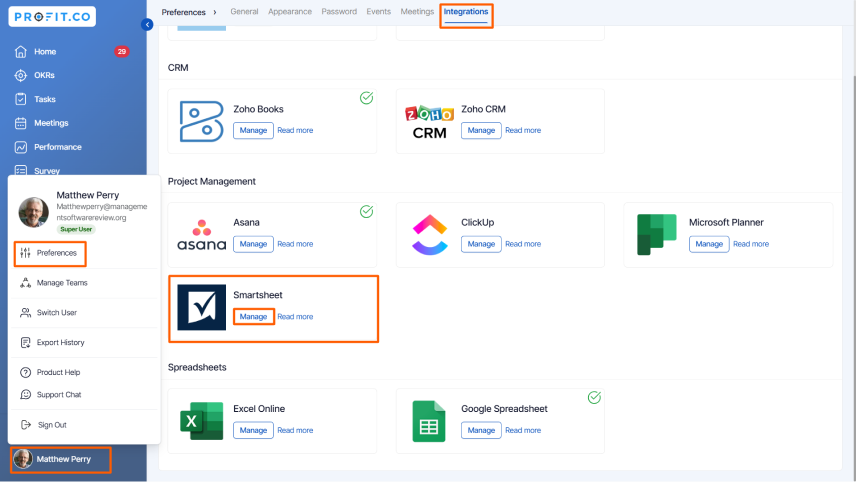Read more about Smartsheet
Image resolution: width=856 pixels, height=482 pixels.
tap(295, 317)
